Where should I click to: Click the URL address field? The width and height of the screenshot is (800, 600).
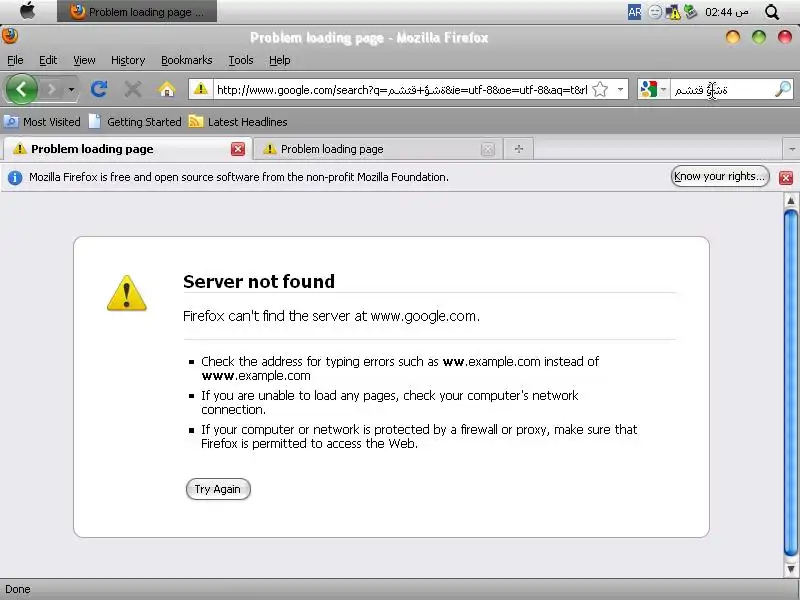402,90
